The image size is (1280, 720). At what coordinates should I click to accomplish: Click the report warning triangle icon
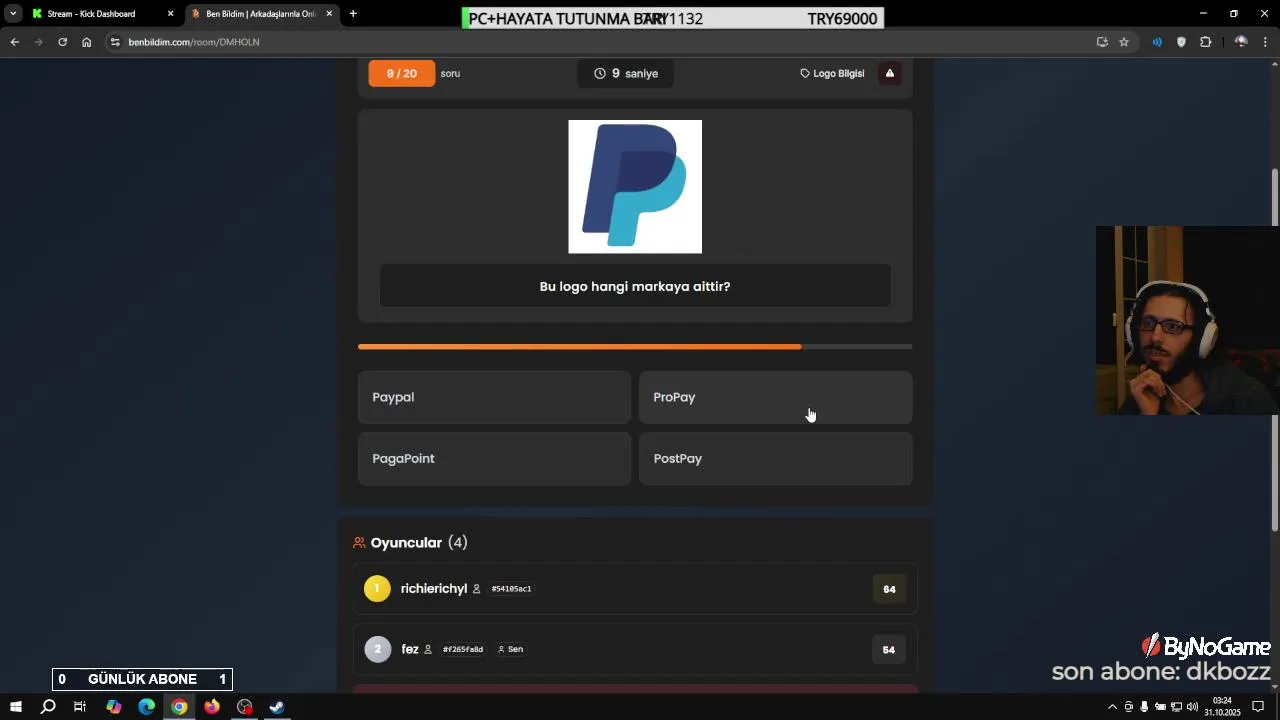(x=890, y=73)
